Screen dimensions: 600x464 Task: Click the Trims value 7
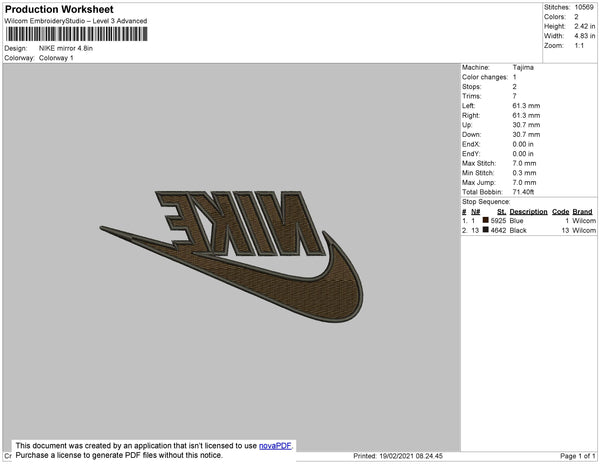(x=515, y=96)
